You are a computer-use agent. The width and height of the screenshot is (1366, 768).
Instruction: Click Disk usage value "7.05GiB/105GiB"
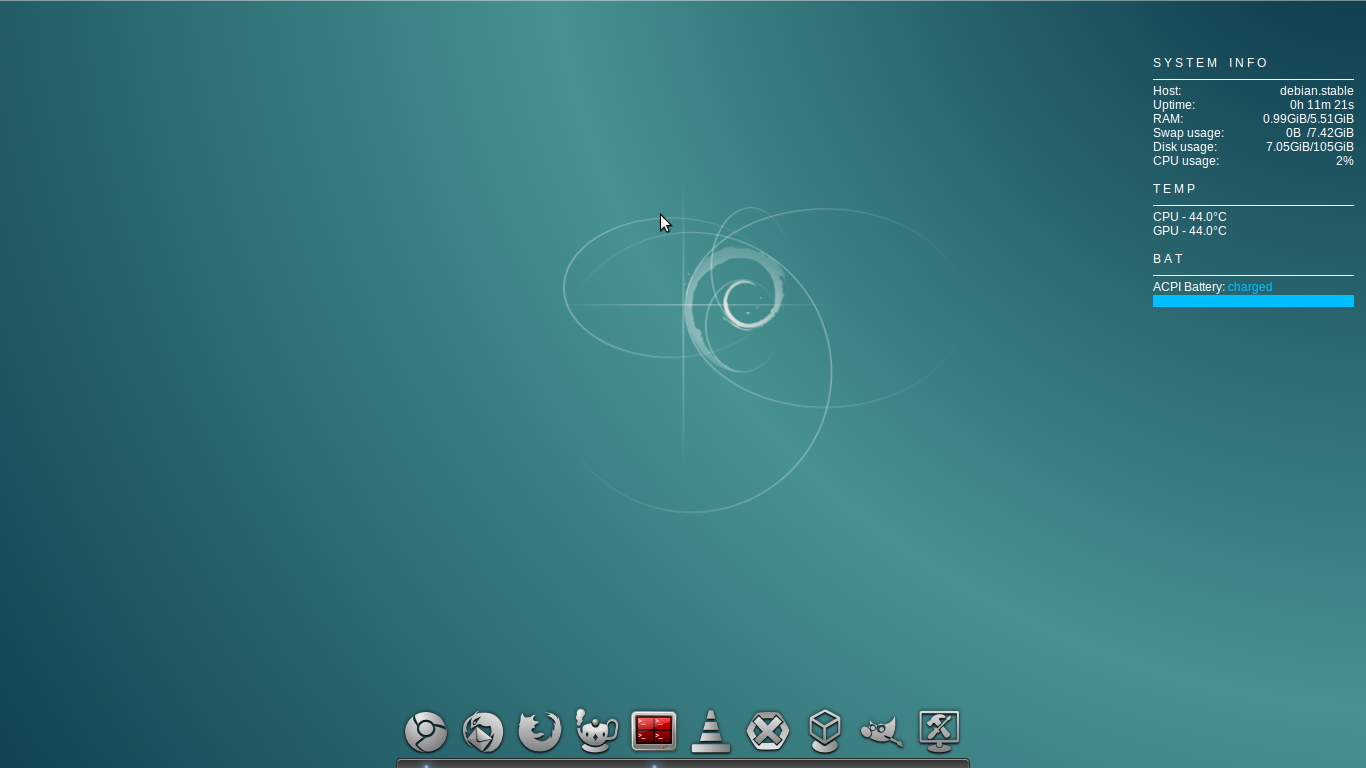[x=1310, y=147]
